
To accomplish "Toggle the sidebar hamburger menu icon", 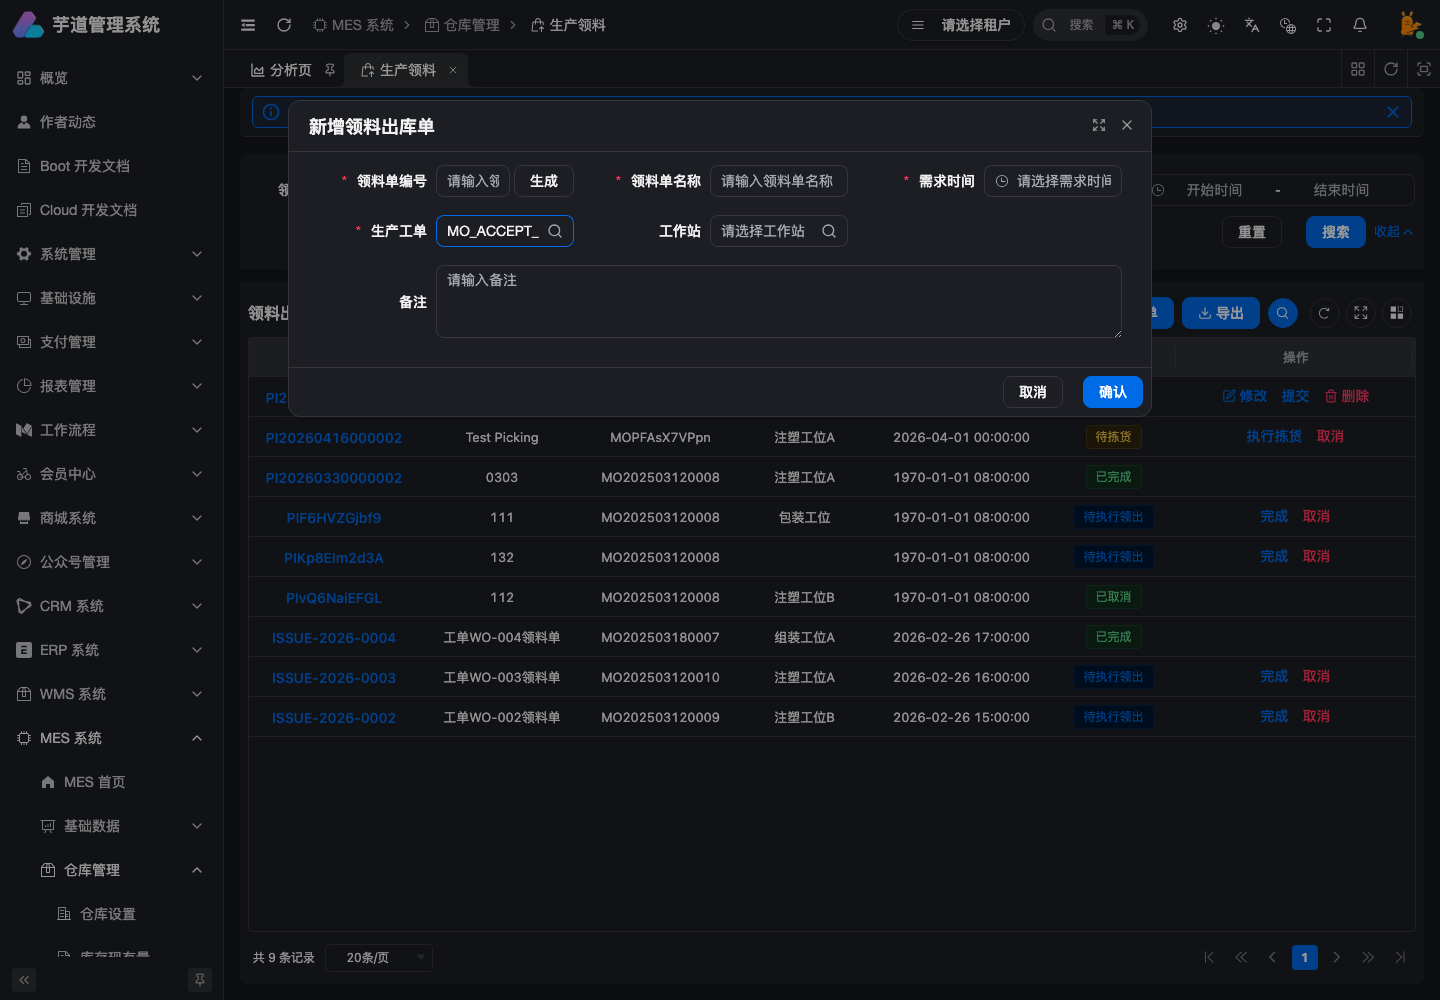I will click(x=248, y=25).
